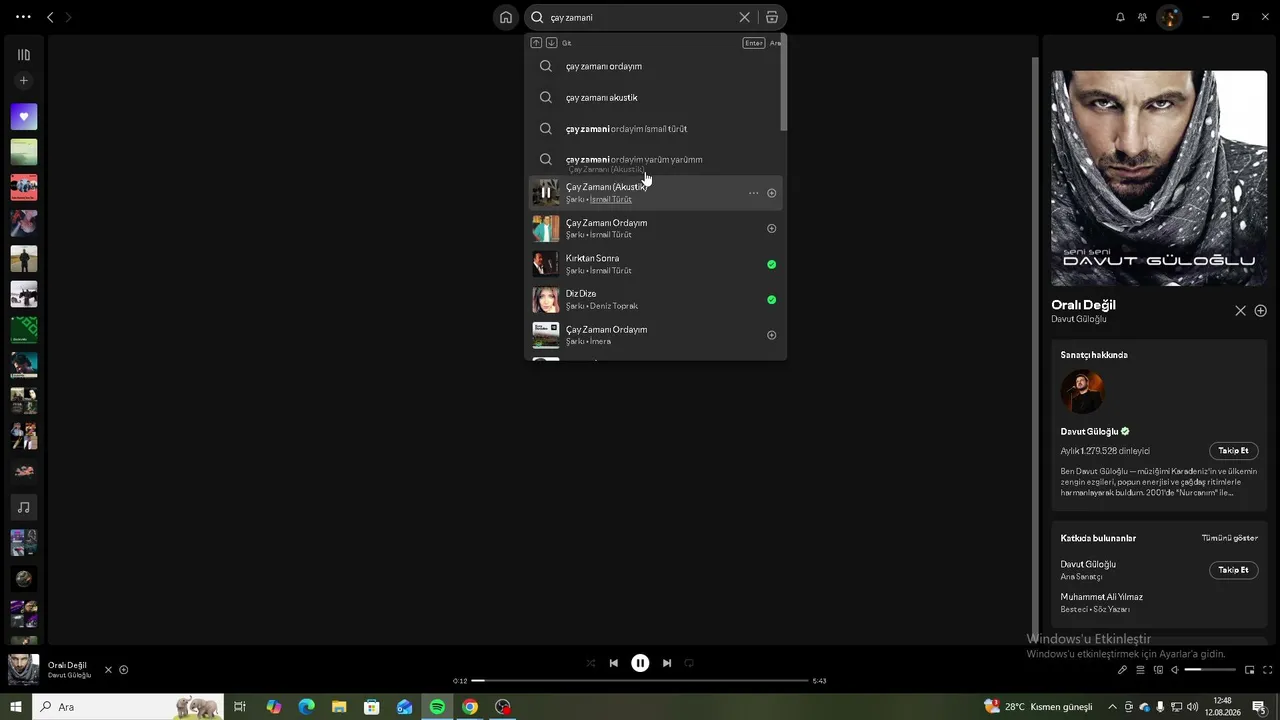Skip to the next track
The height and width of the screenshot is (720, 1280).
point(667,663)
